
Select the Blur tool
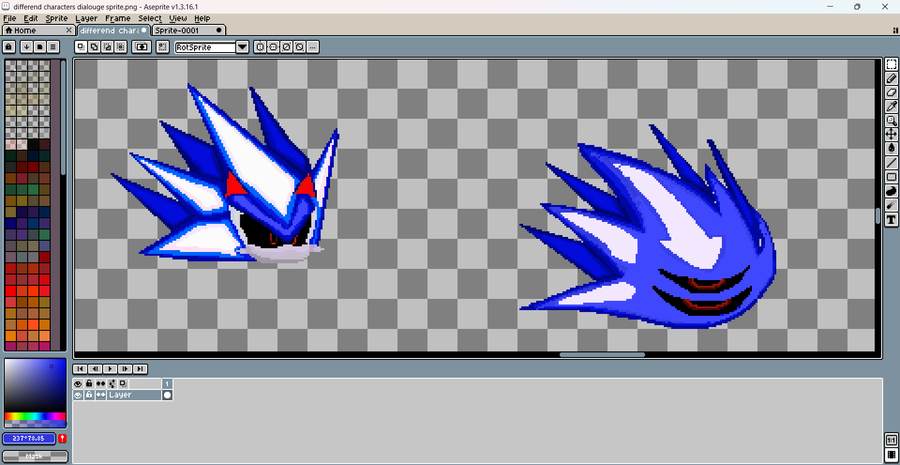[891, 205]
